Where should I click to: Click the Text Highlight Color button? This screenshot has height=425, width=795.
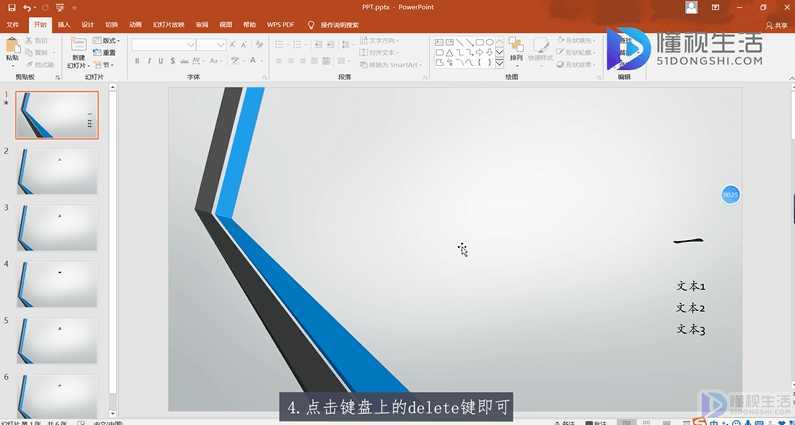point(236,61)
